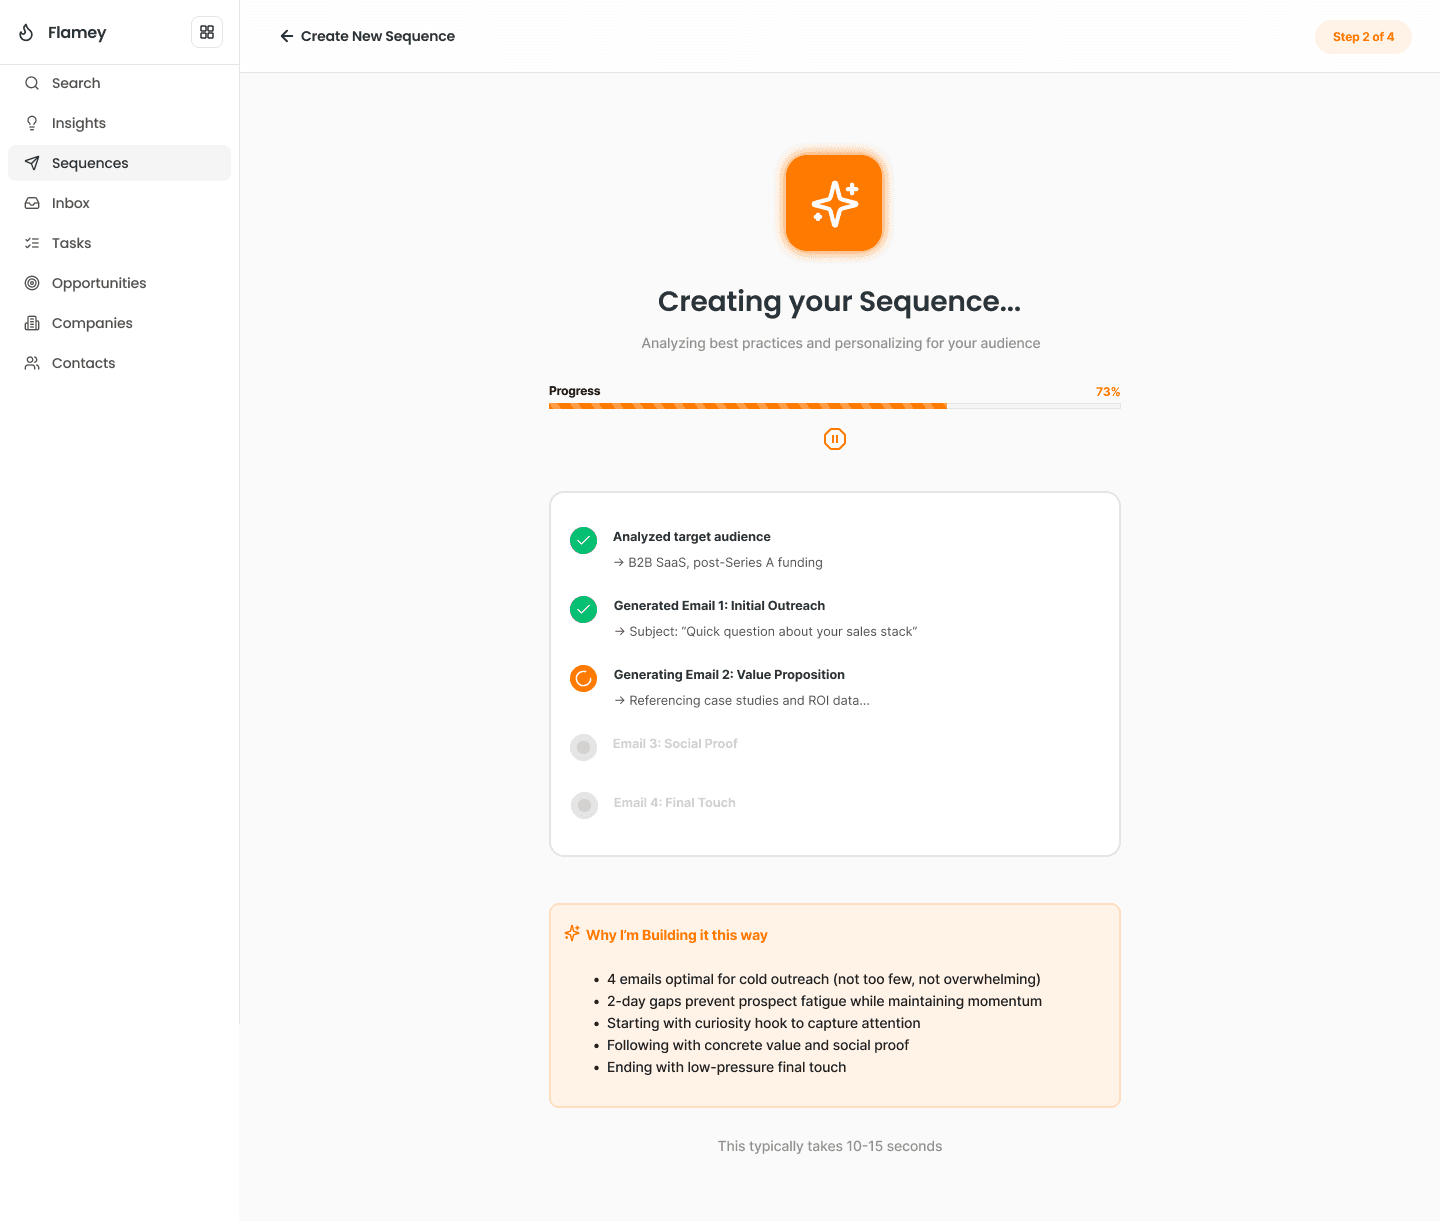The height and width of the screenshot is (1221, 1440).
Task: Select the pending Email 3: Social Proof step
Action: tap(675, 744)
